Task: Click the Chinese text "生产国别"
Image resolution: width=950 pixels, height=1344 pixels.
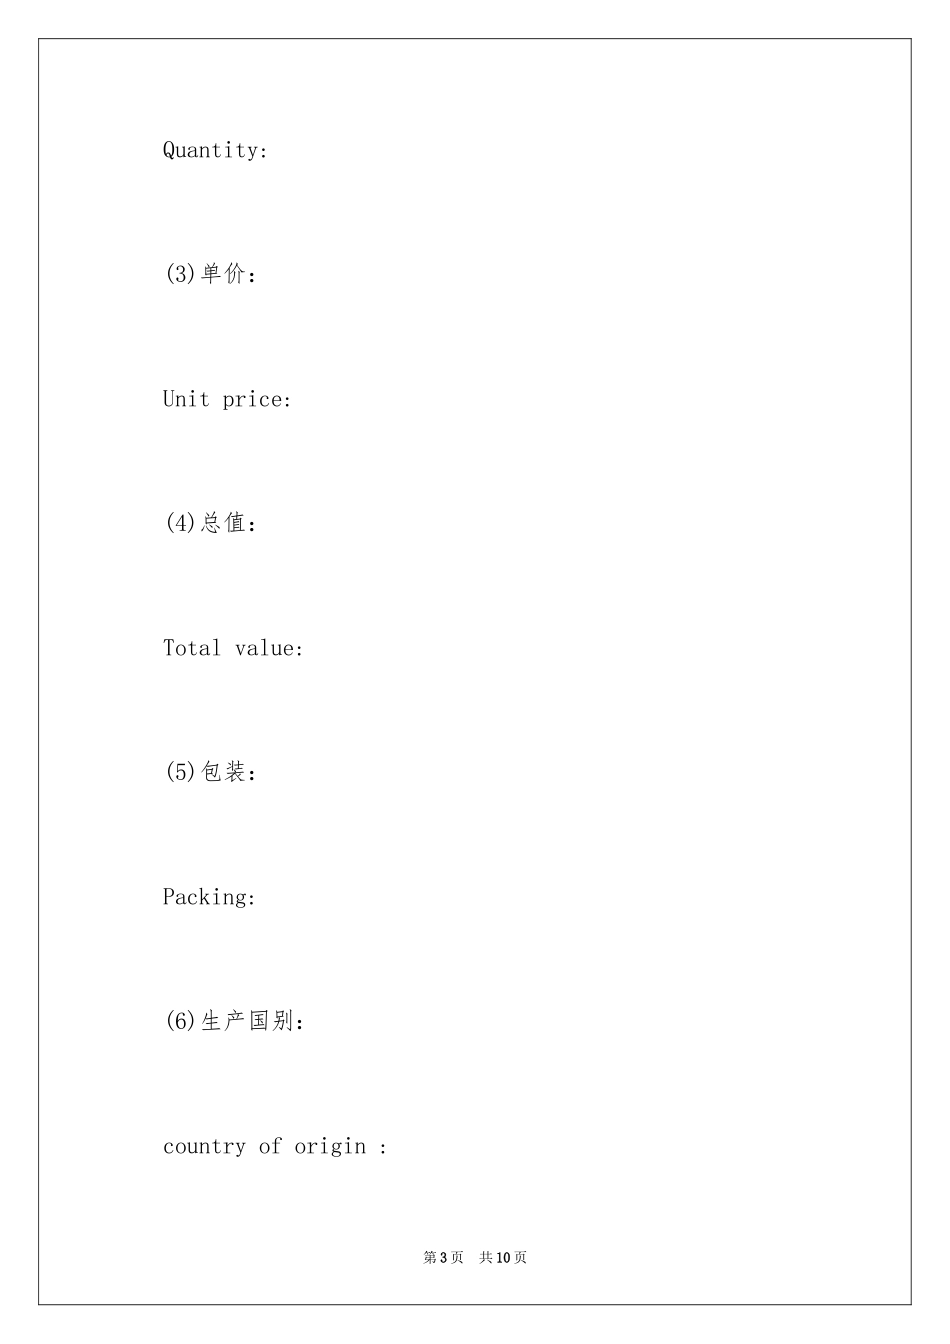Action: [247, 1021]
